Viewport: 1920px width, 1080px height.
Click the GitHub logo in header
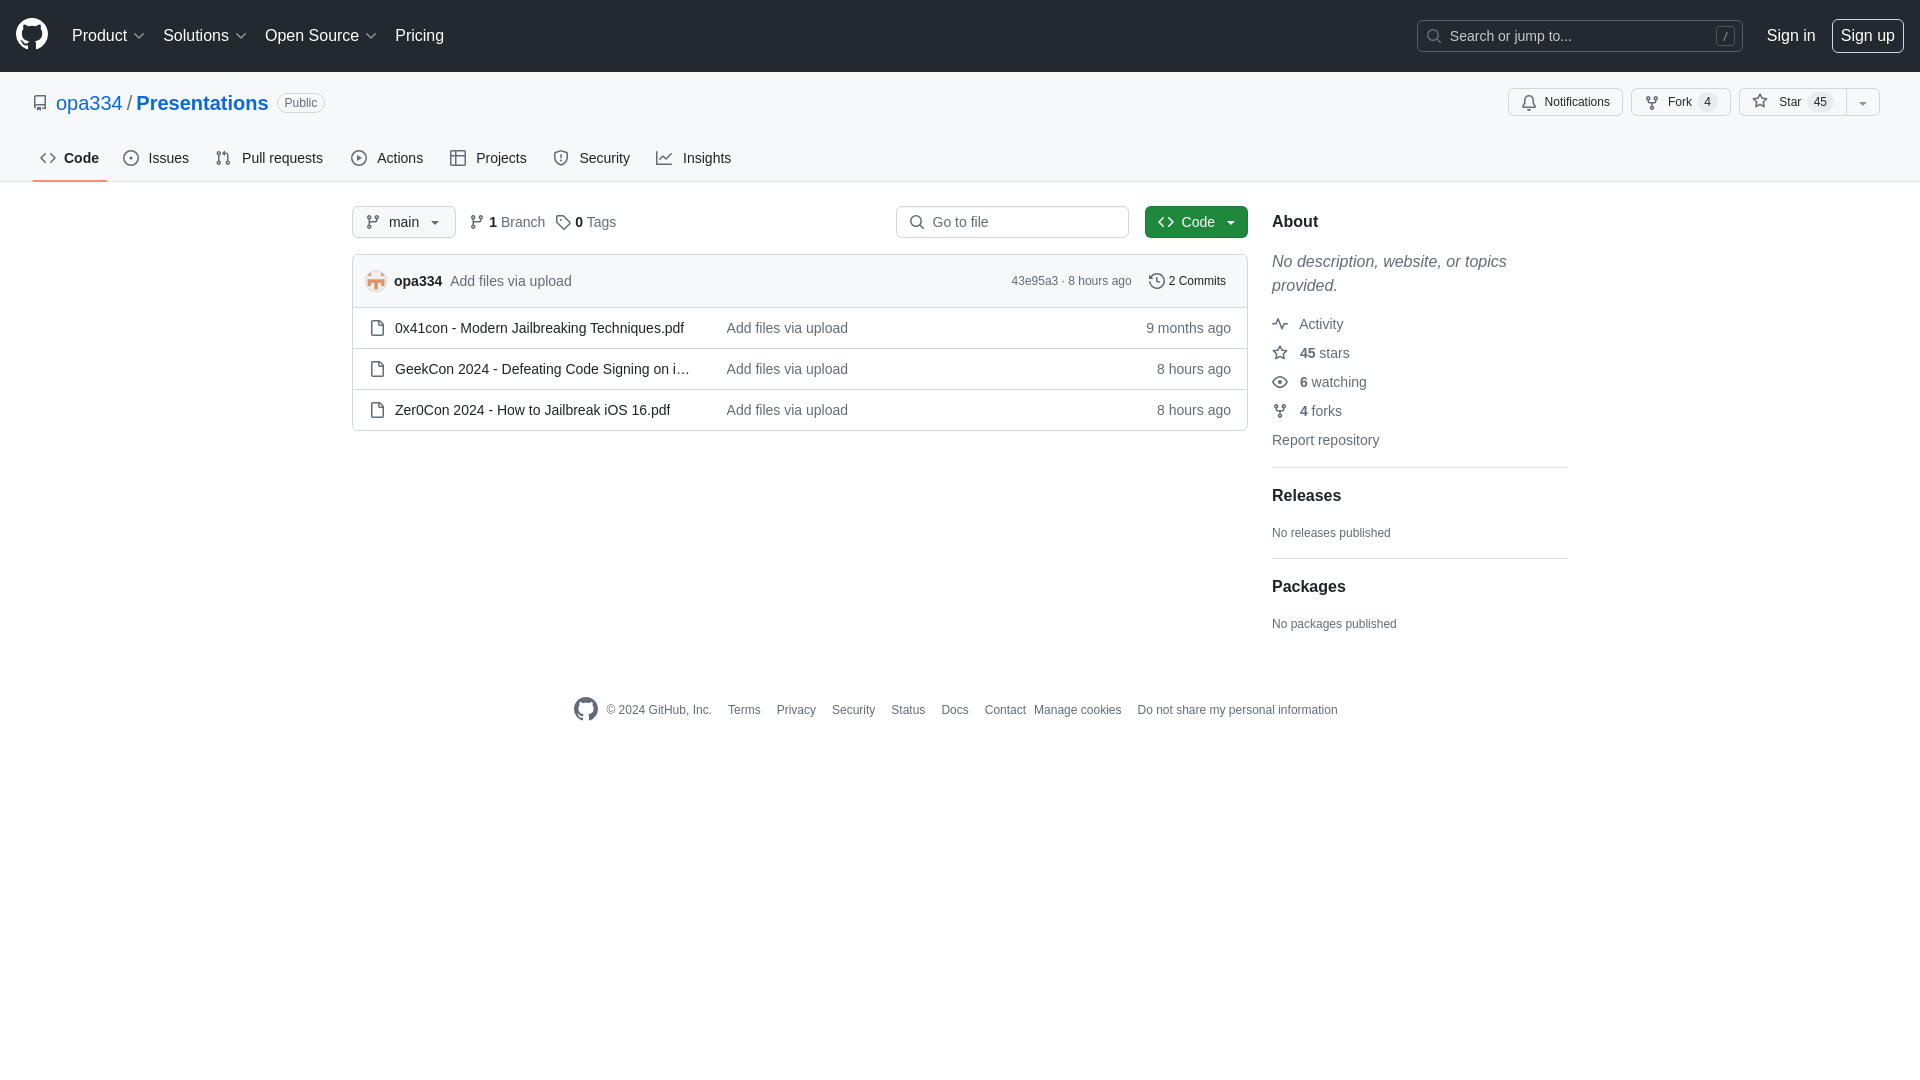click(32, 35)
